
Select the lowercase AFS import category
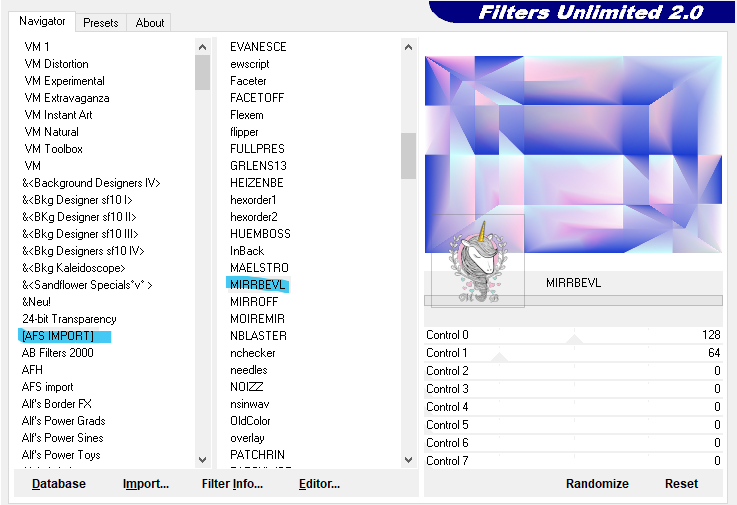[47, 387]
